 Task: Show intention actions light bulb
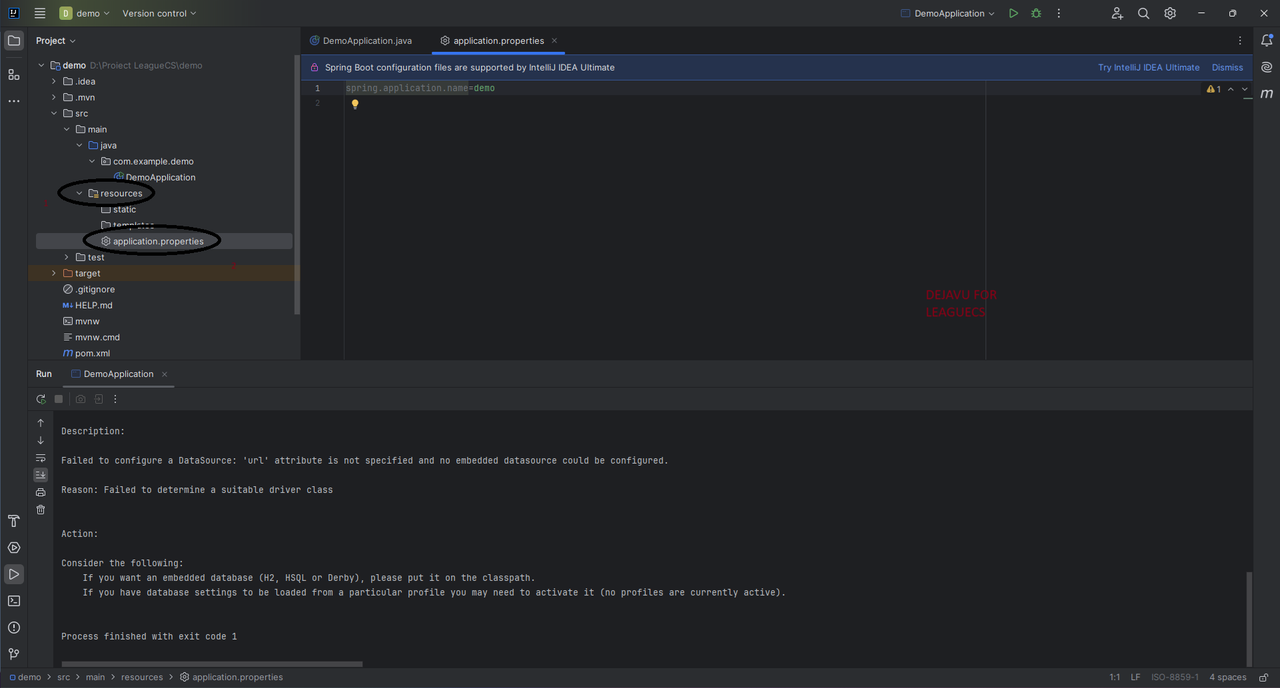click(354, 103)
